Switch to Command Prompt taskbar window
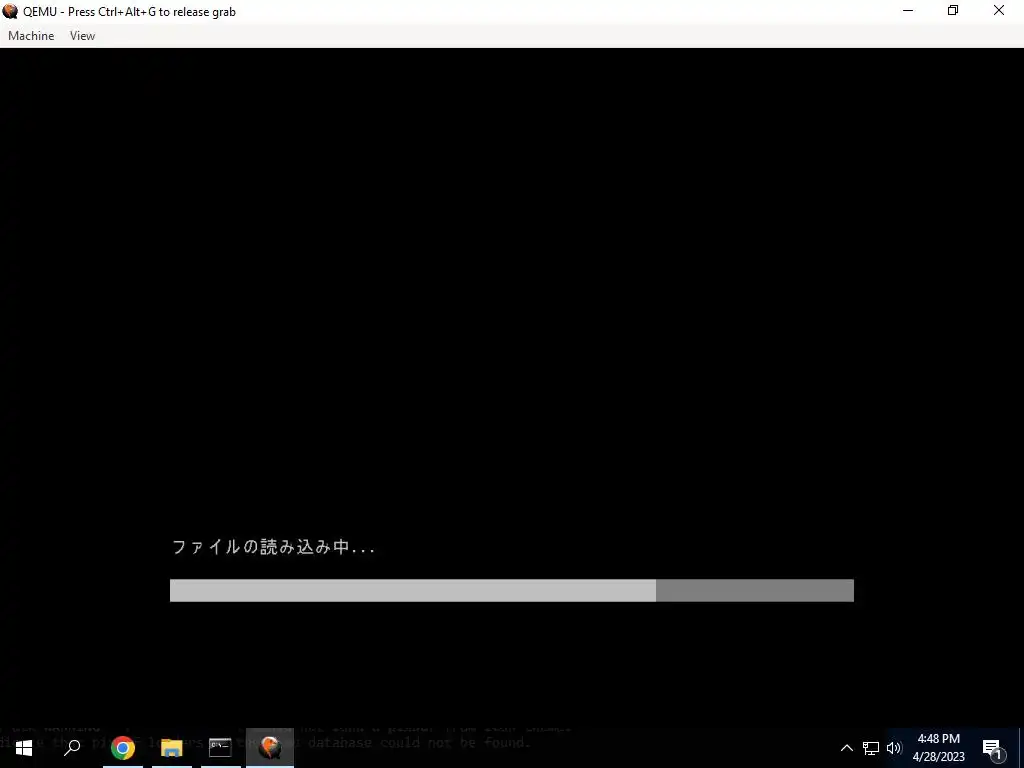The height and width of the screenshot is (768, 1024). tap(221, 748)
